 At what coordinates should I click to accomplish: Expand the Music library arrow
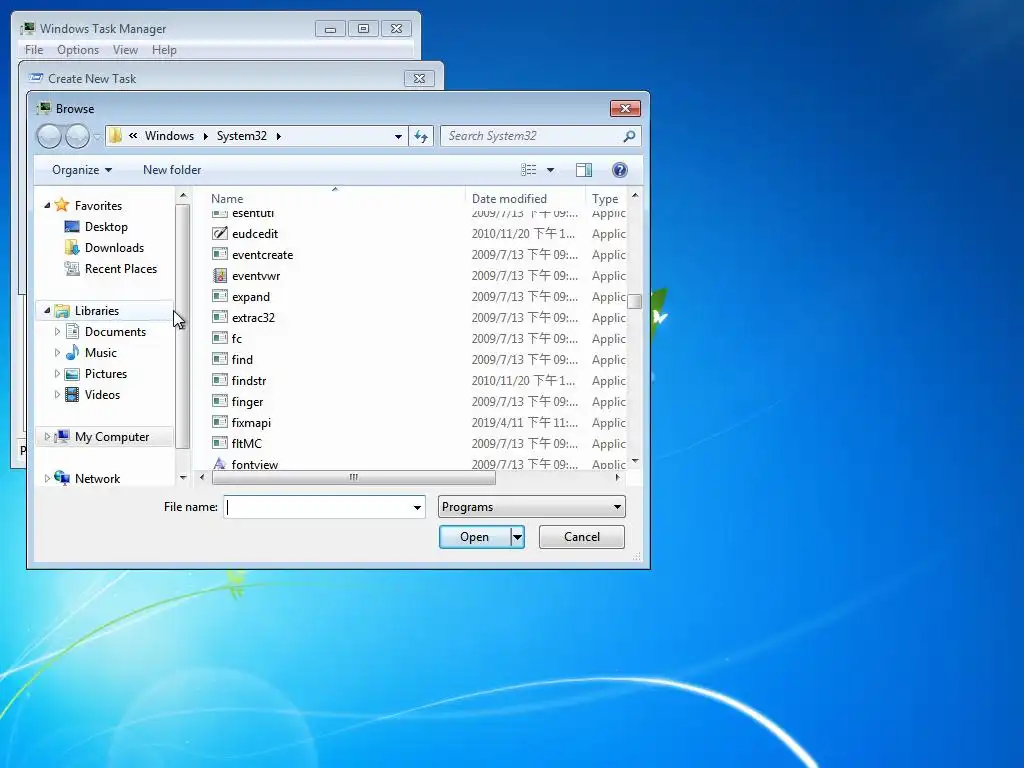(x=57, y=353)
